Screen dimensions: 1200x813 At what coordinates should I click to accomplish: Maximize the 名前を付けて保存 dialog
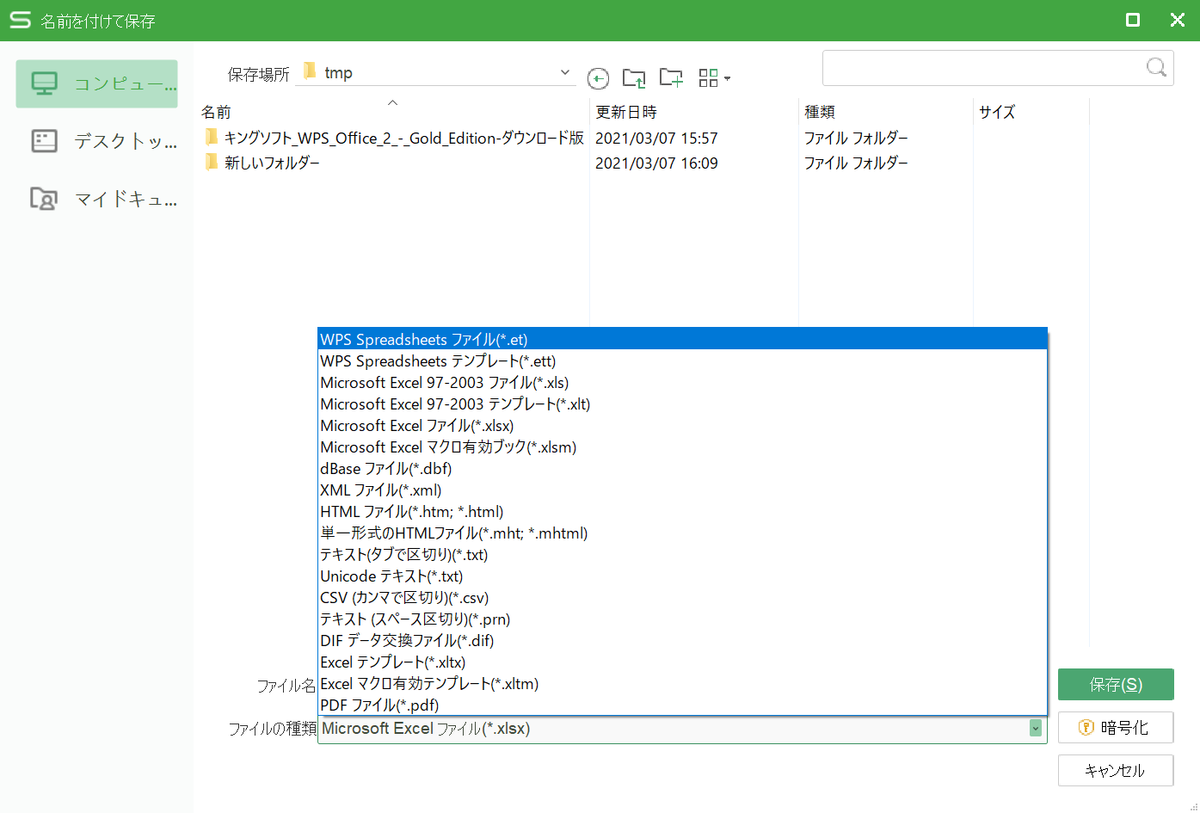pos(1133,20)
